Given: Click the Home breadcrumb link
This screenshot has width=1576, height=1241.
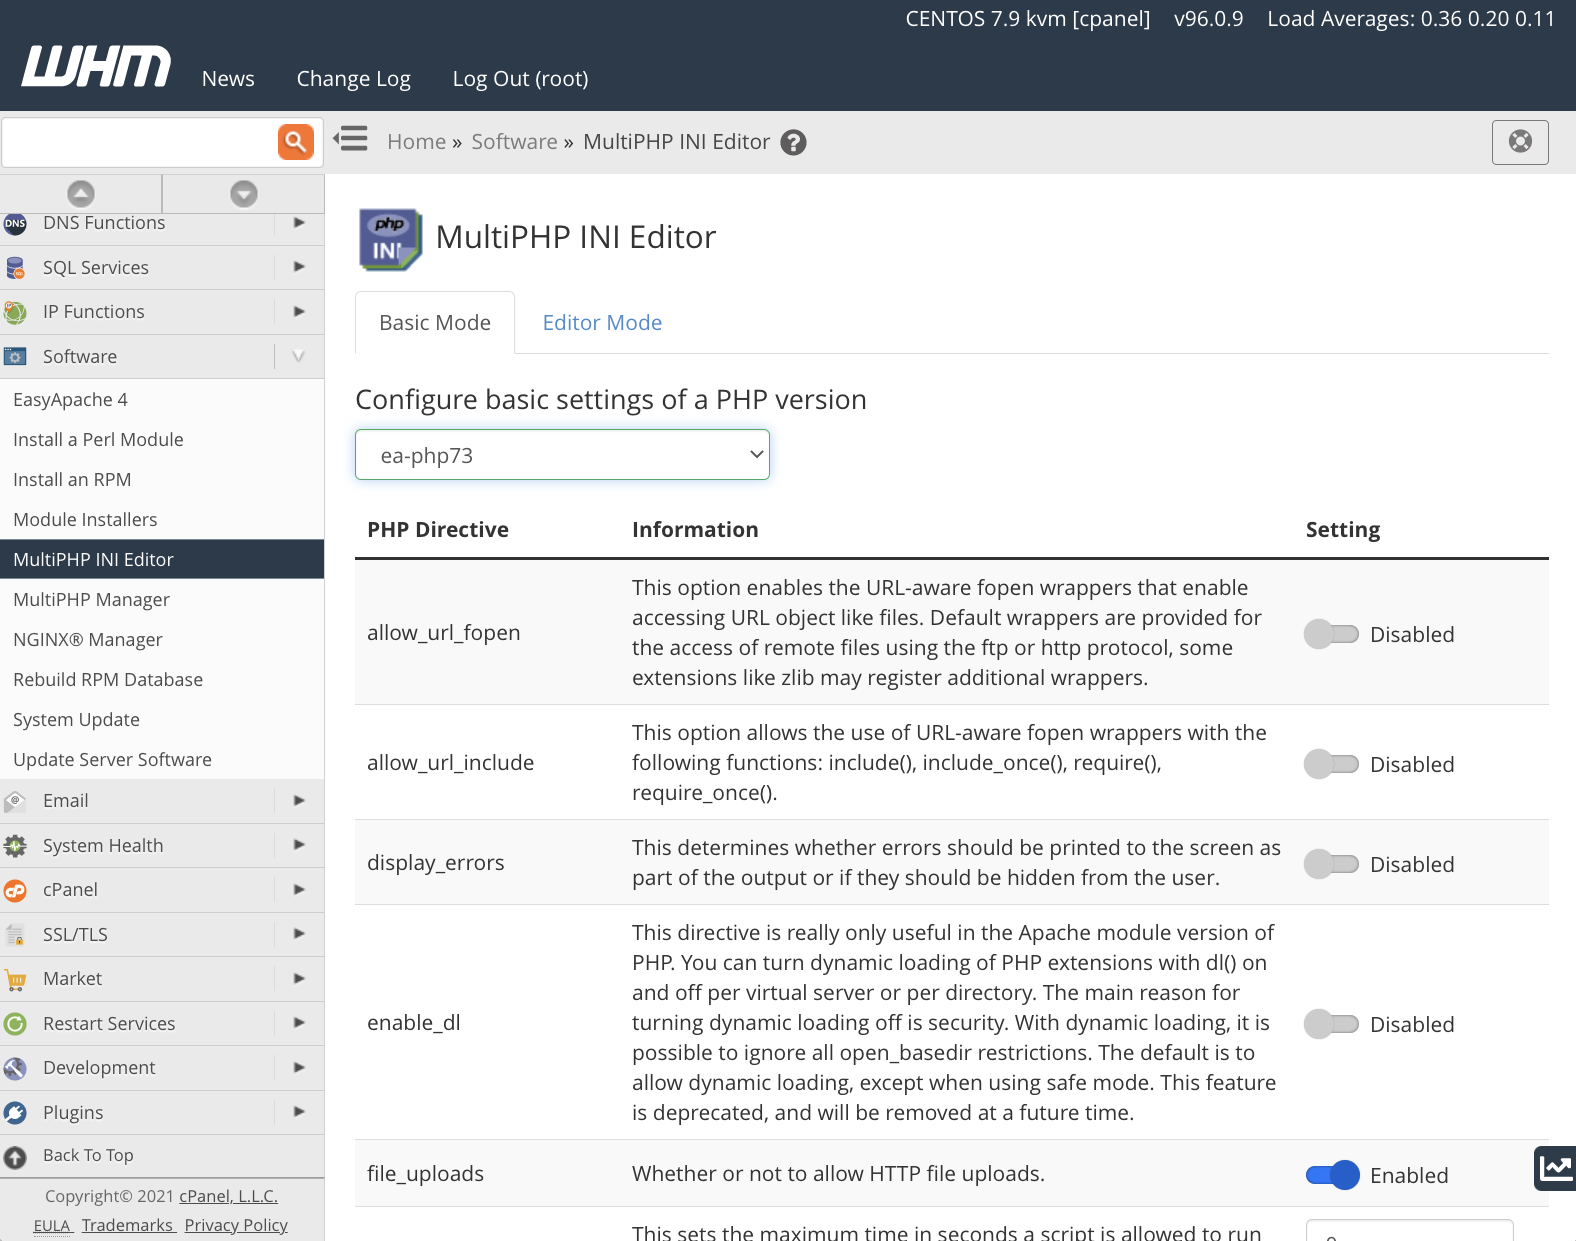Looking at the screenshot, I should click(x=416, y=142).
